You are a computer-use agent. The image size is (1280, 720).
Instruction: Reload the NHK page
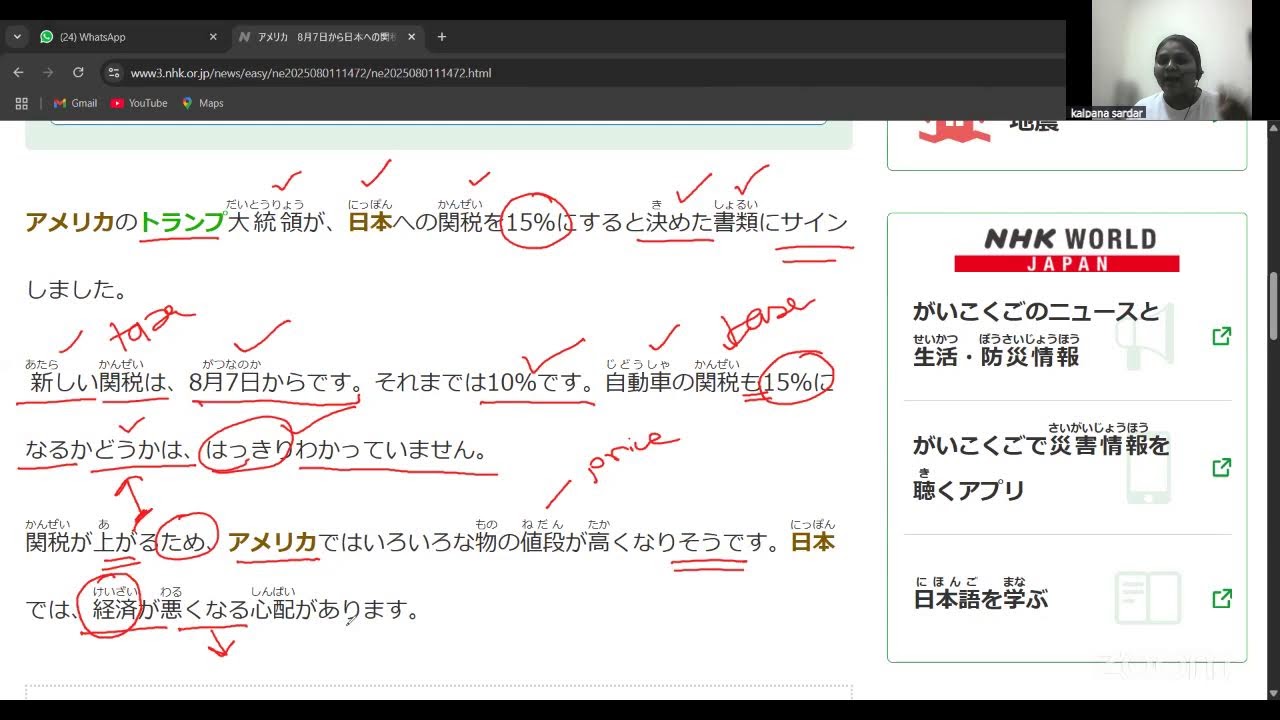click(78, 73)
